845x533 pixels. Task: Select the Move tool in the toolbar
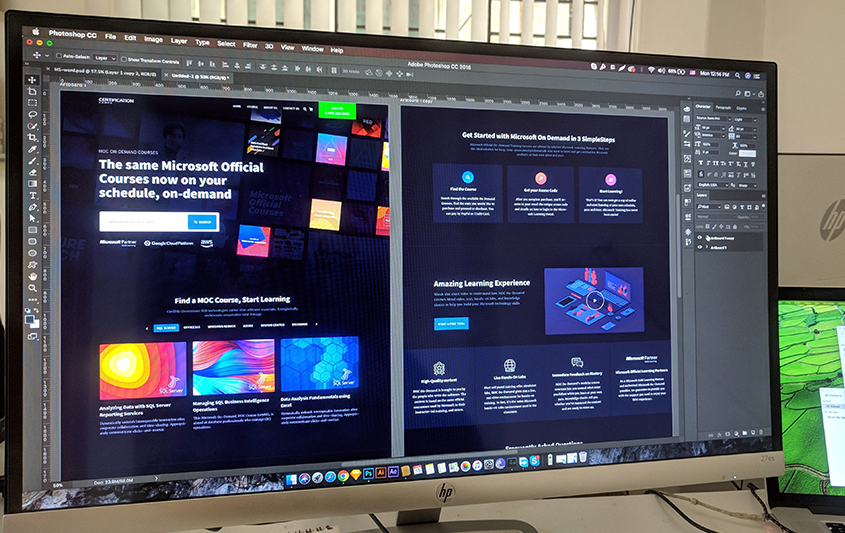pos(32,80)
